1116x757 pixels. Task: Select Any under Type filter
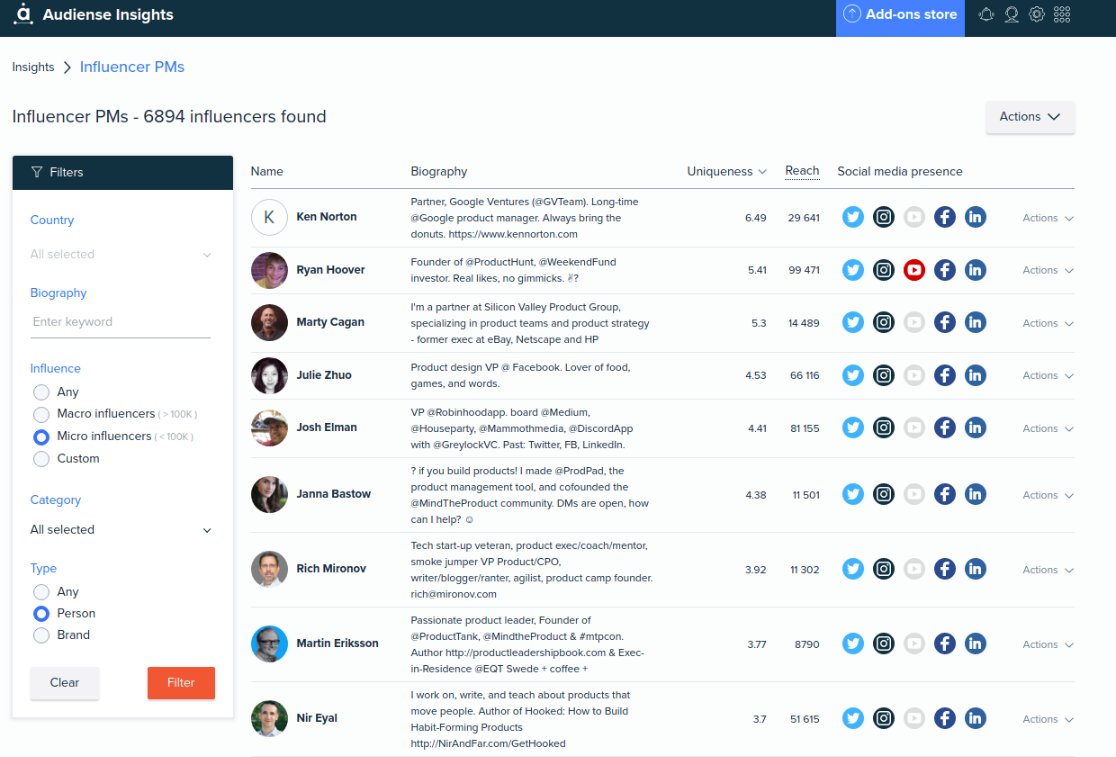click(x=41, y=592)
